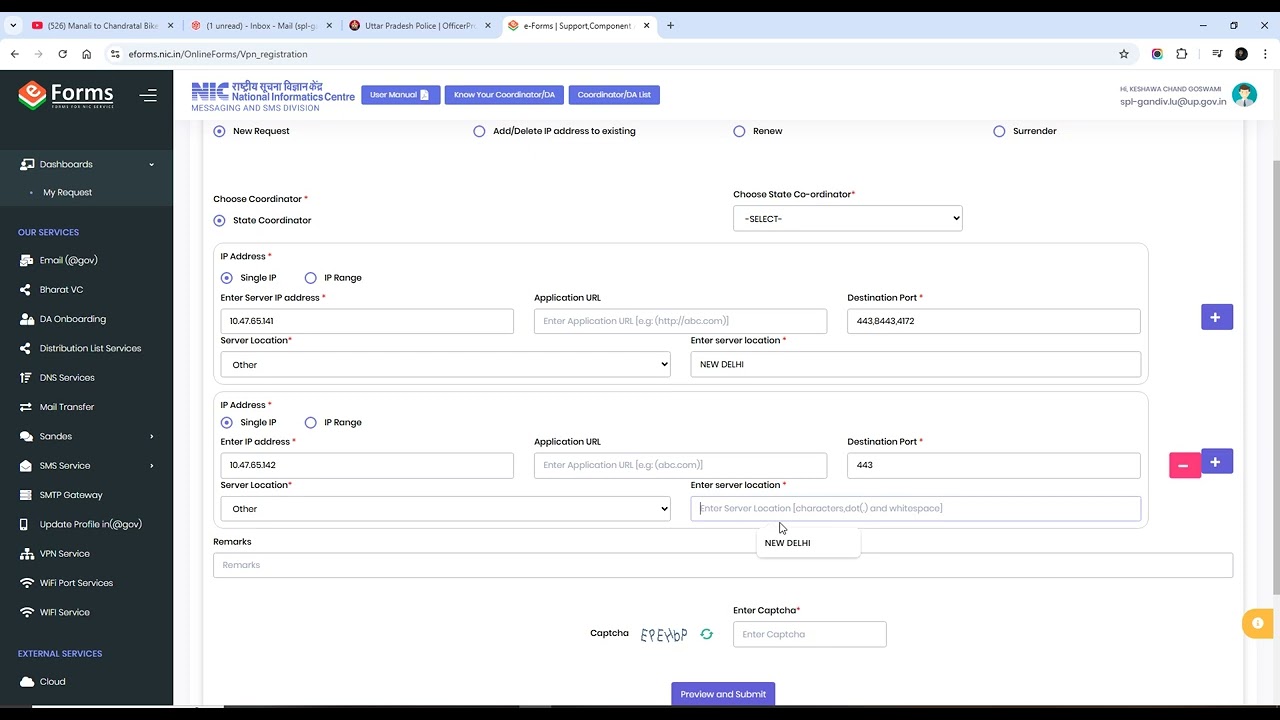Open Choose State Co-ordinator dropdown
This screenshot has width=1280, height=720.
pyautogui.click(x=847, y=218)
